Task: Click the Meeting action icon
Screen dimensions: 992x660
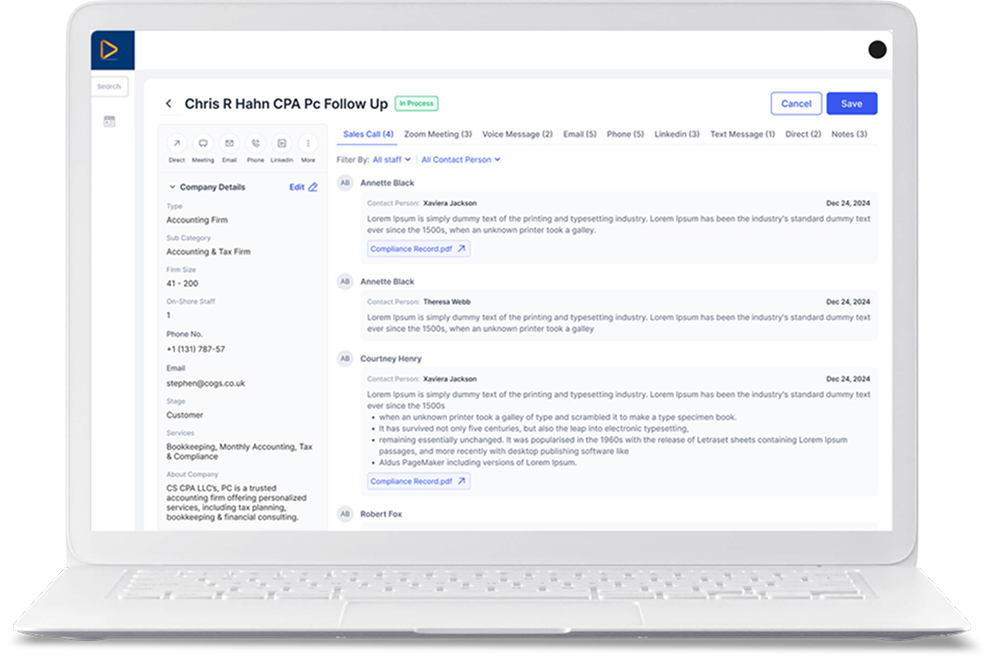Action: [203, 143]
